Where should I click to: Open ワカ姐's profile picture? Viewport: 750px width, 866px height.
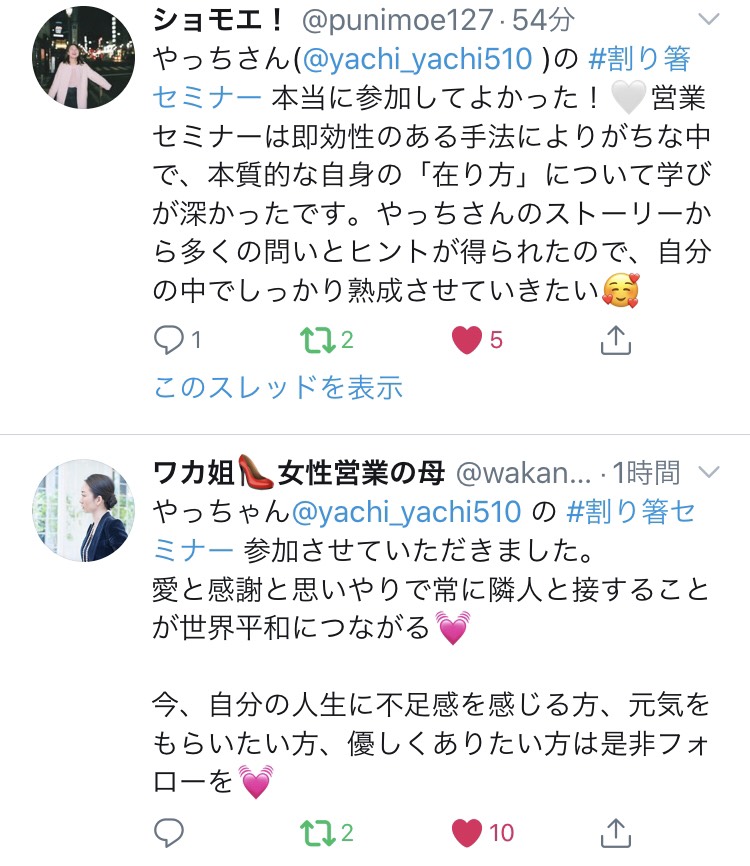83,510
